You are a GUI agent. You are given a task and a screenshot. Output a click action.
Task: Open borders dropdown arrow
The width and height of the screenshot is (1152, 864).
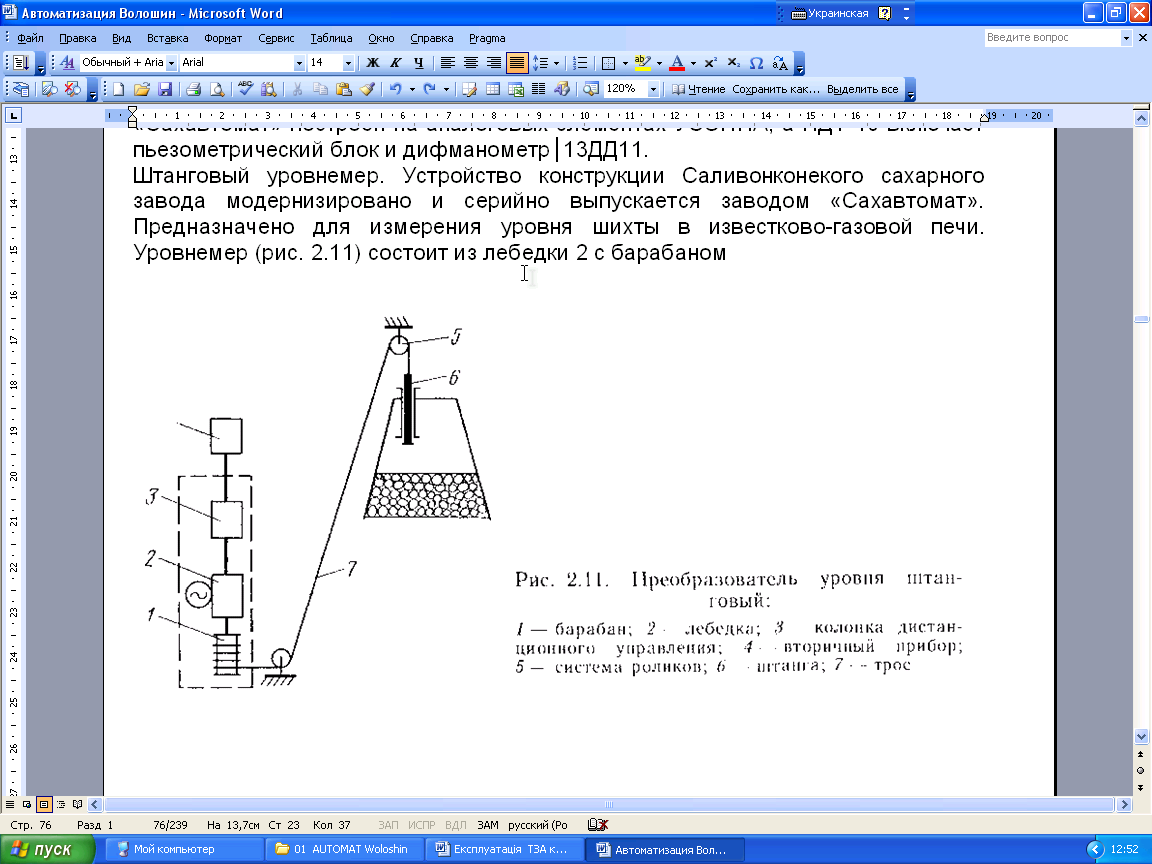click(x=625, y=63)
